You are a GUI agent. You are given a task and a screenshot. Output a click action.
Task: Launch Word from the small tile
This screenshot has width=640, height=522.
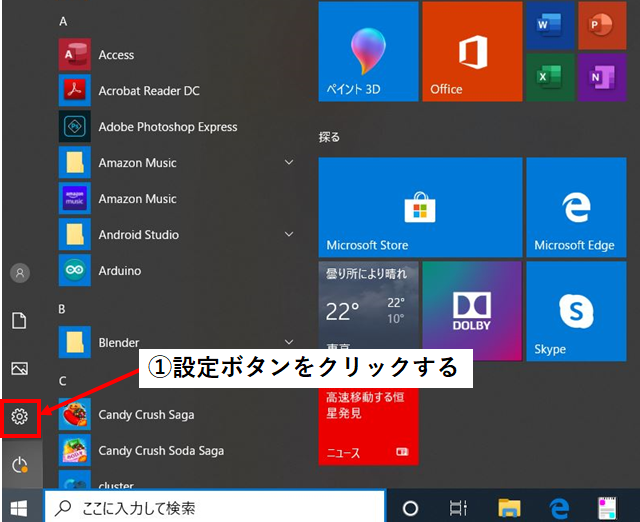tap(550, 25)
